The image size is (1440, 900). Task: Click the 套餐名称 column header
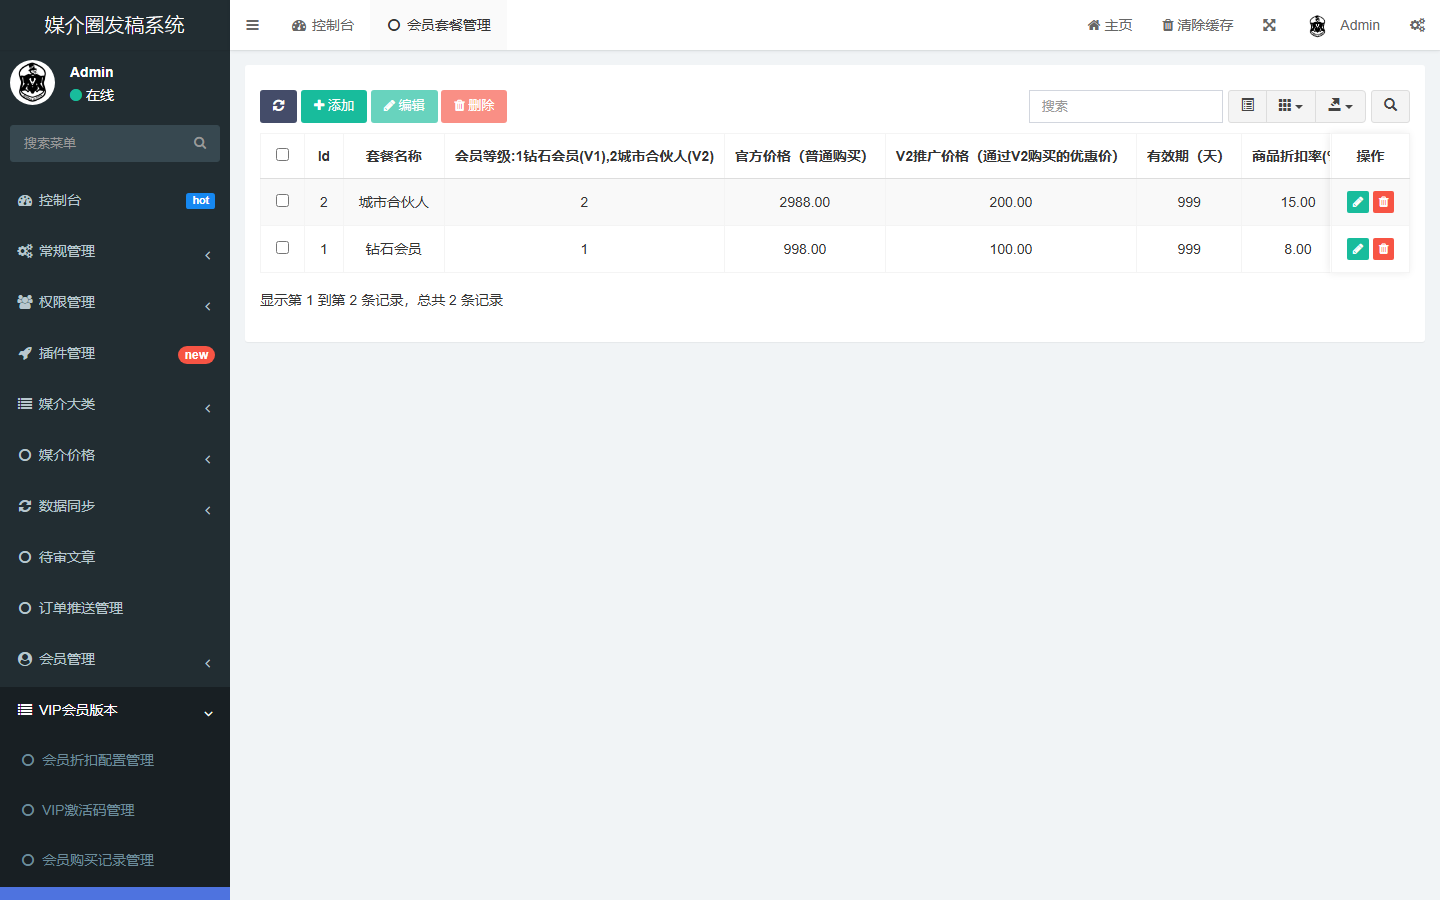click(x=394, y=156)
